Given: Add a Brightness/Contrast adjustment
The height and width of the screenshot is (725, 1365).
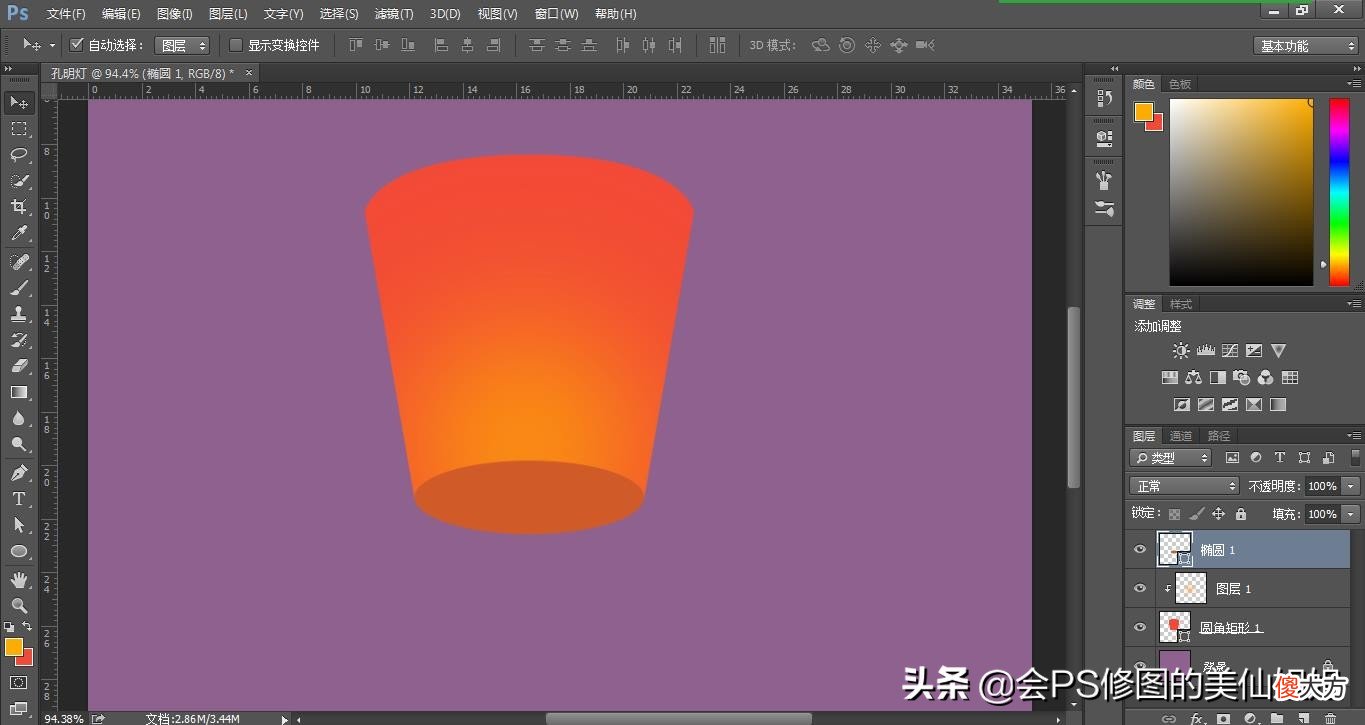Looking at the screenshot, I should (1182, 351).
